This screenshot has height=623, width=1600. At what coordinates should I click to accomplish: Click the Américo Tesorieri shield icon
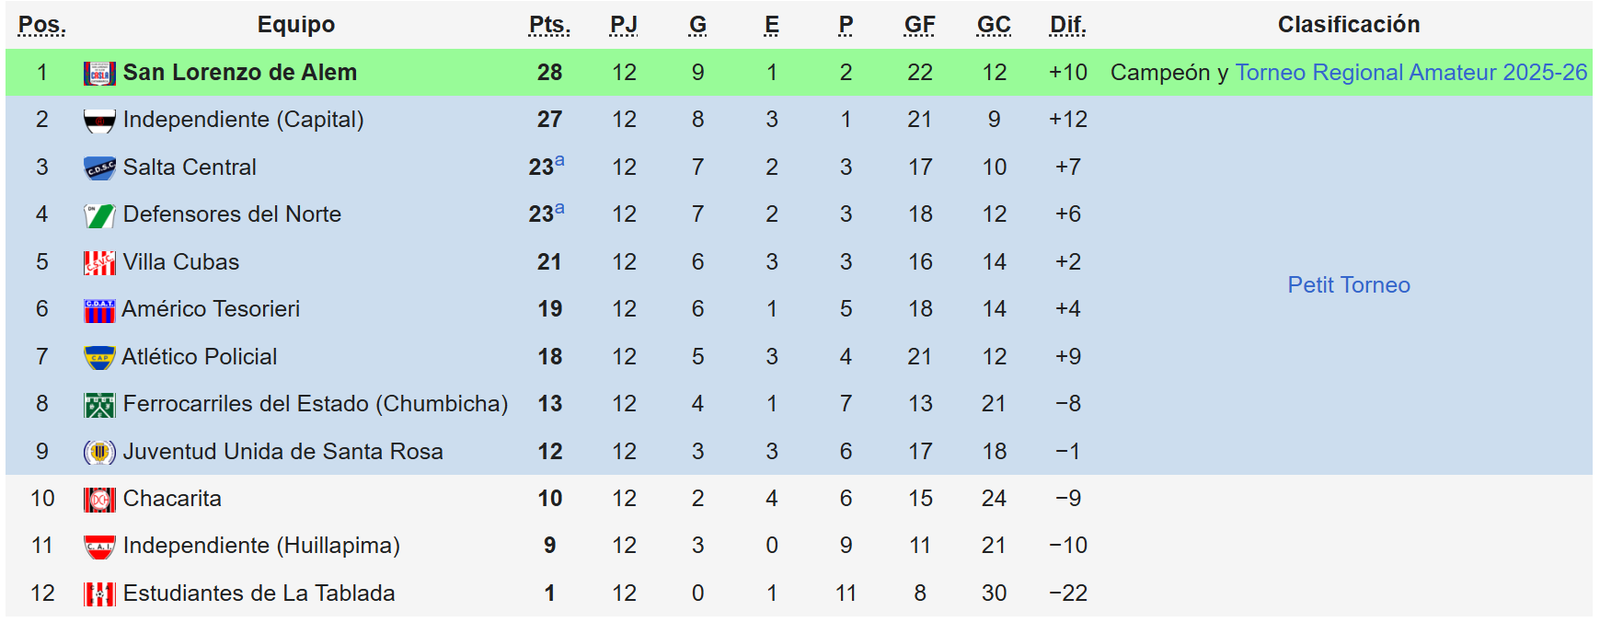click(99, 310)
